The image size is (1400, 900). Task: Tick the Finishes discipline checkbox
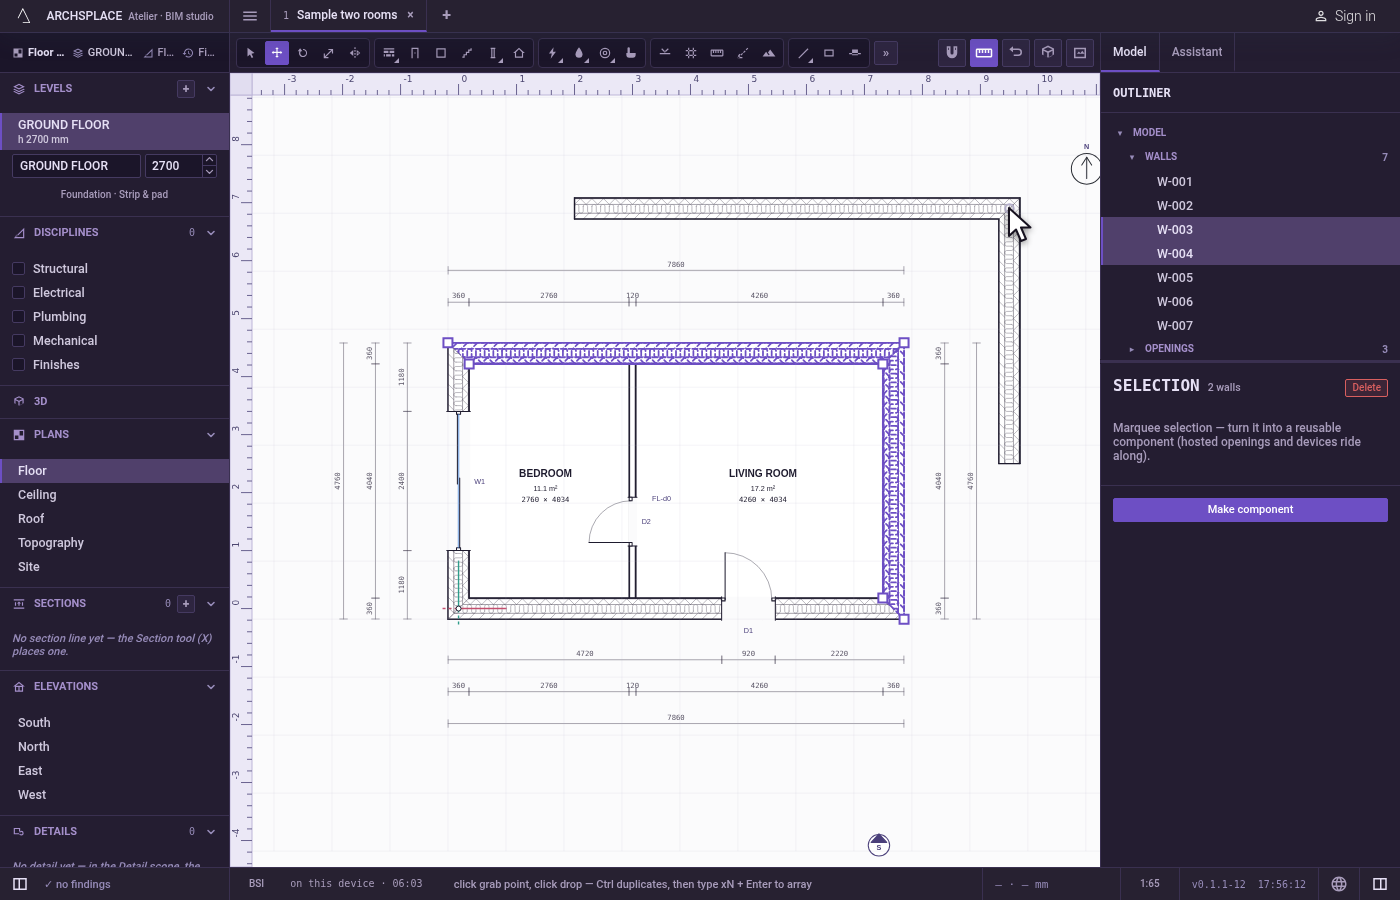(x=18, y=364)
